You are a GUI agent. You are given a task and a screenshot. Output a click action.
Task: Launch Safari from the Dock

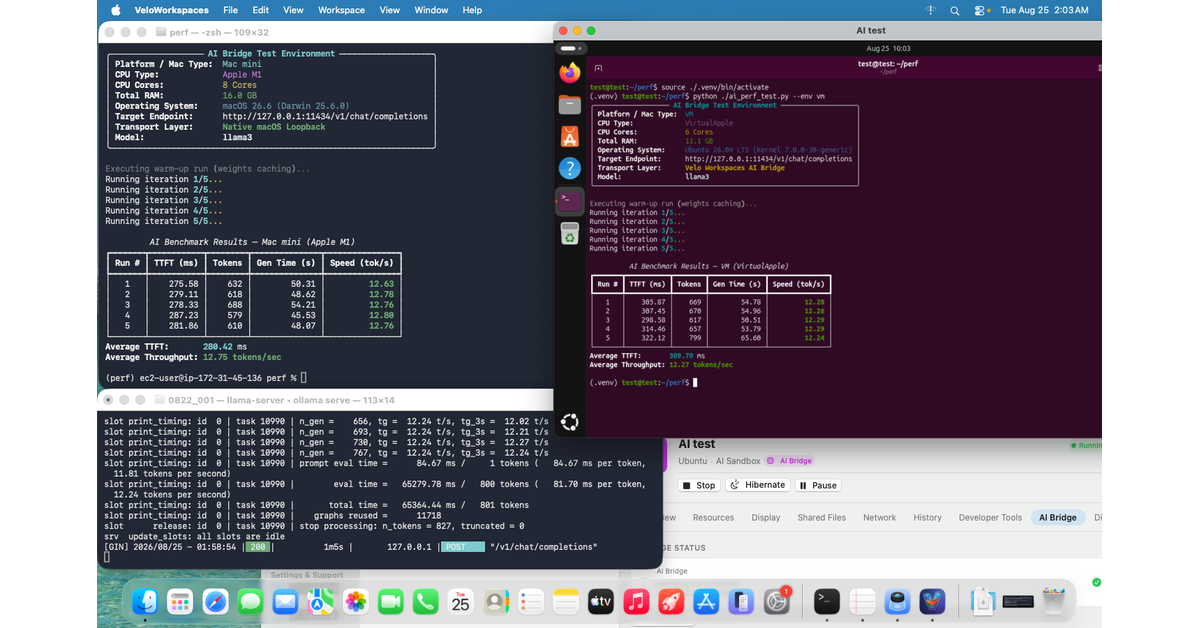(215, 602)
